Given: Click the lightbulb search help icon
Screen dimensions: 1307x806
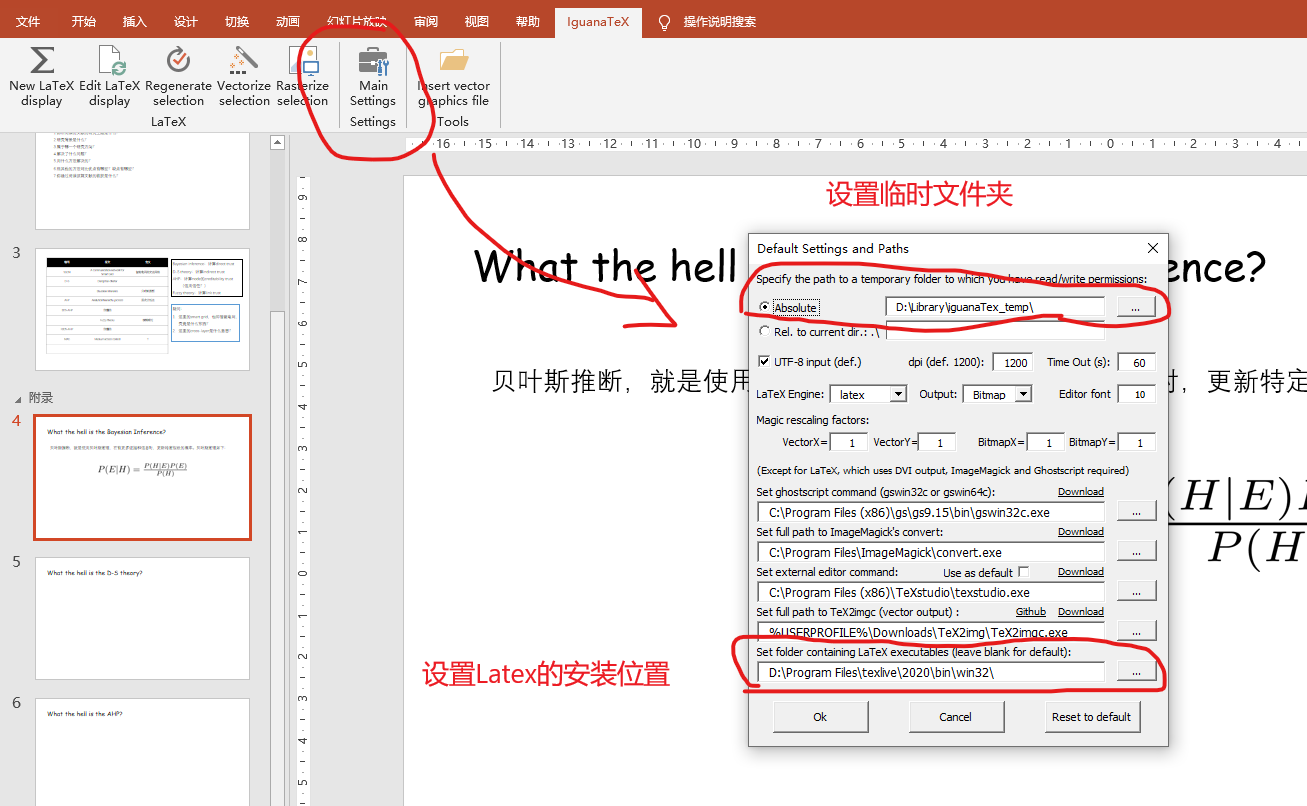Looking at the screenshot, I should (x=664, y=22).
